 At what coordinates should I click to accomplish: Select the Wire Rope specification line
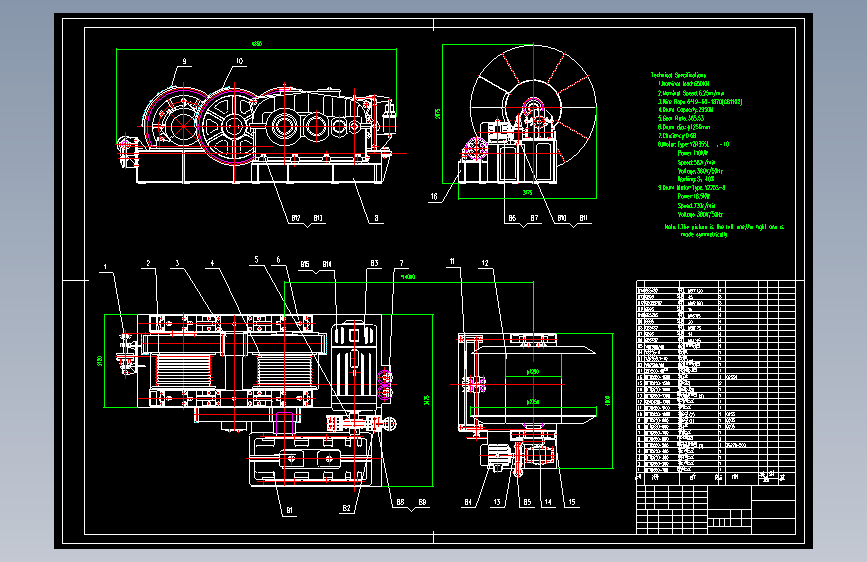(x=699, y=102)
